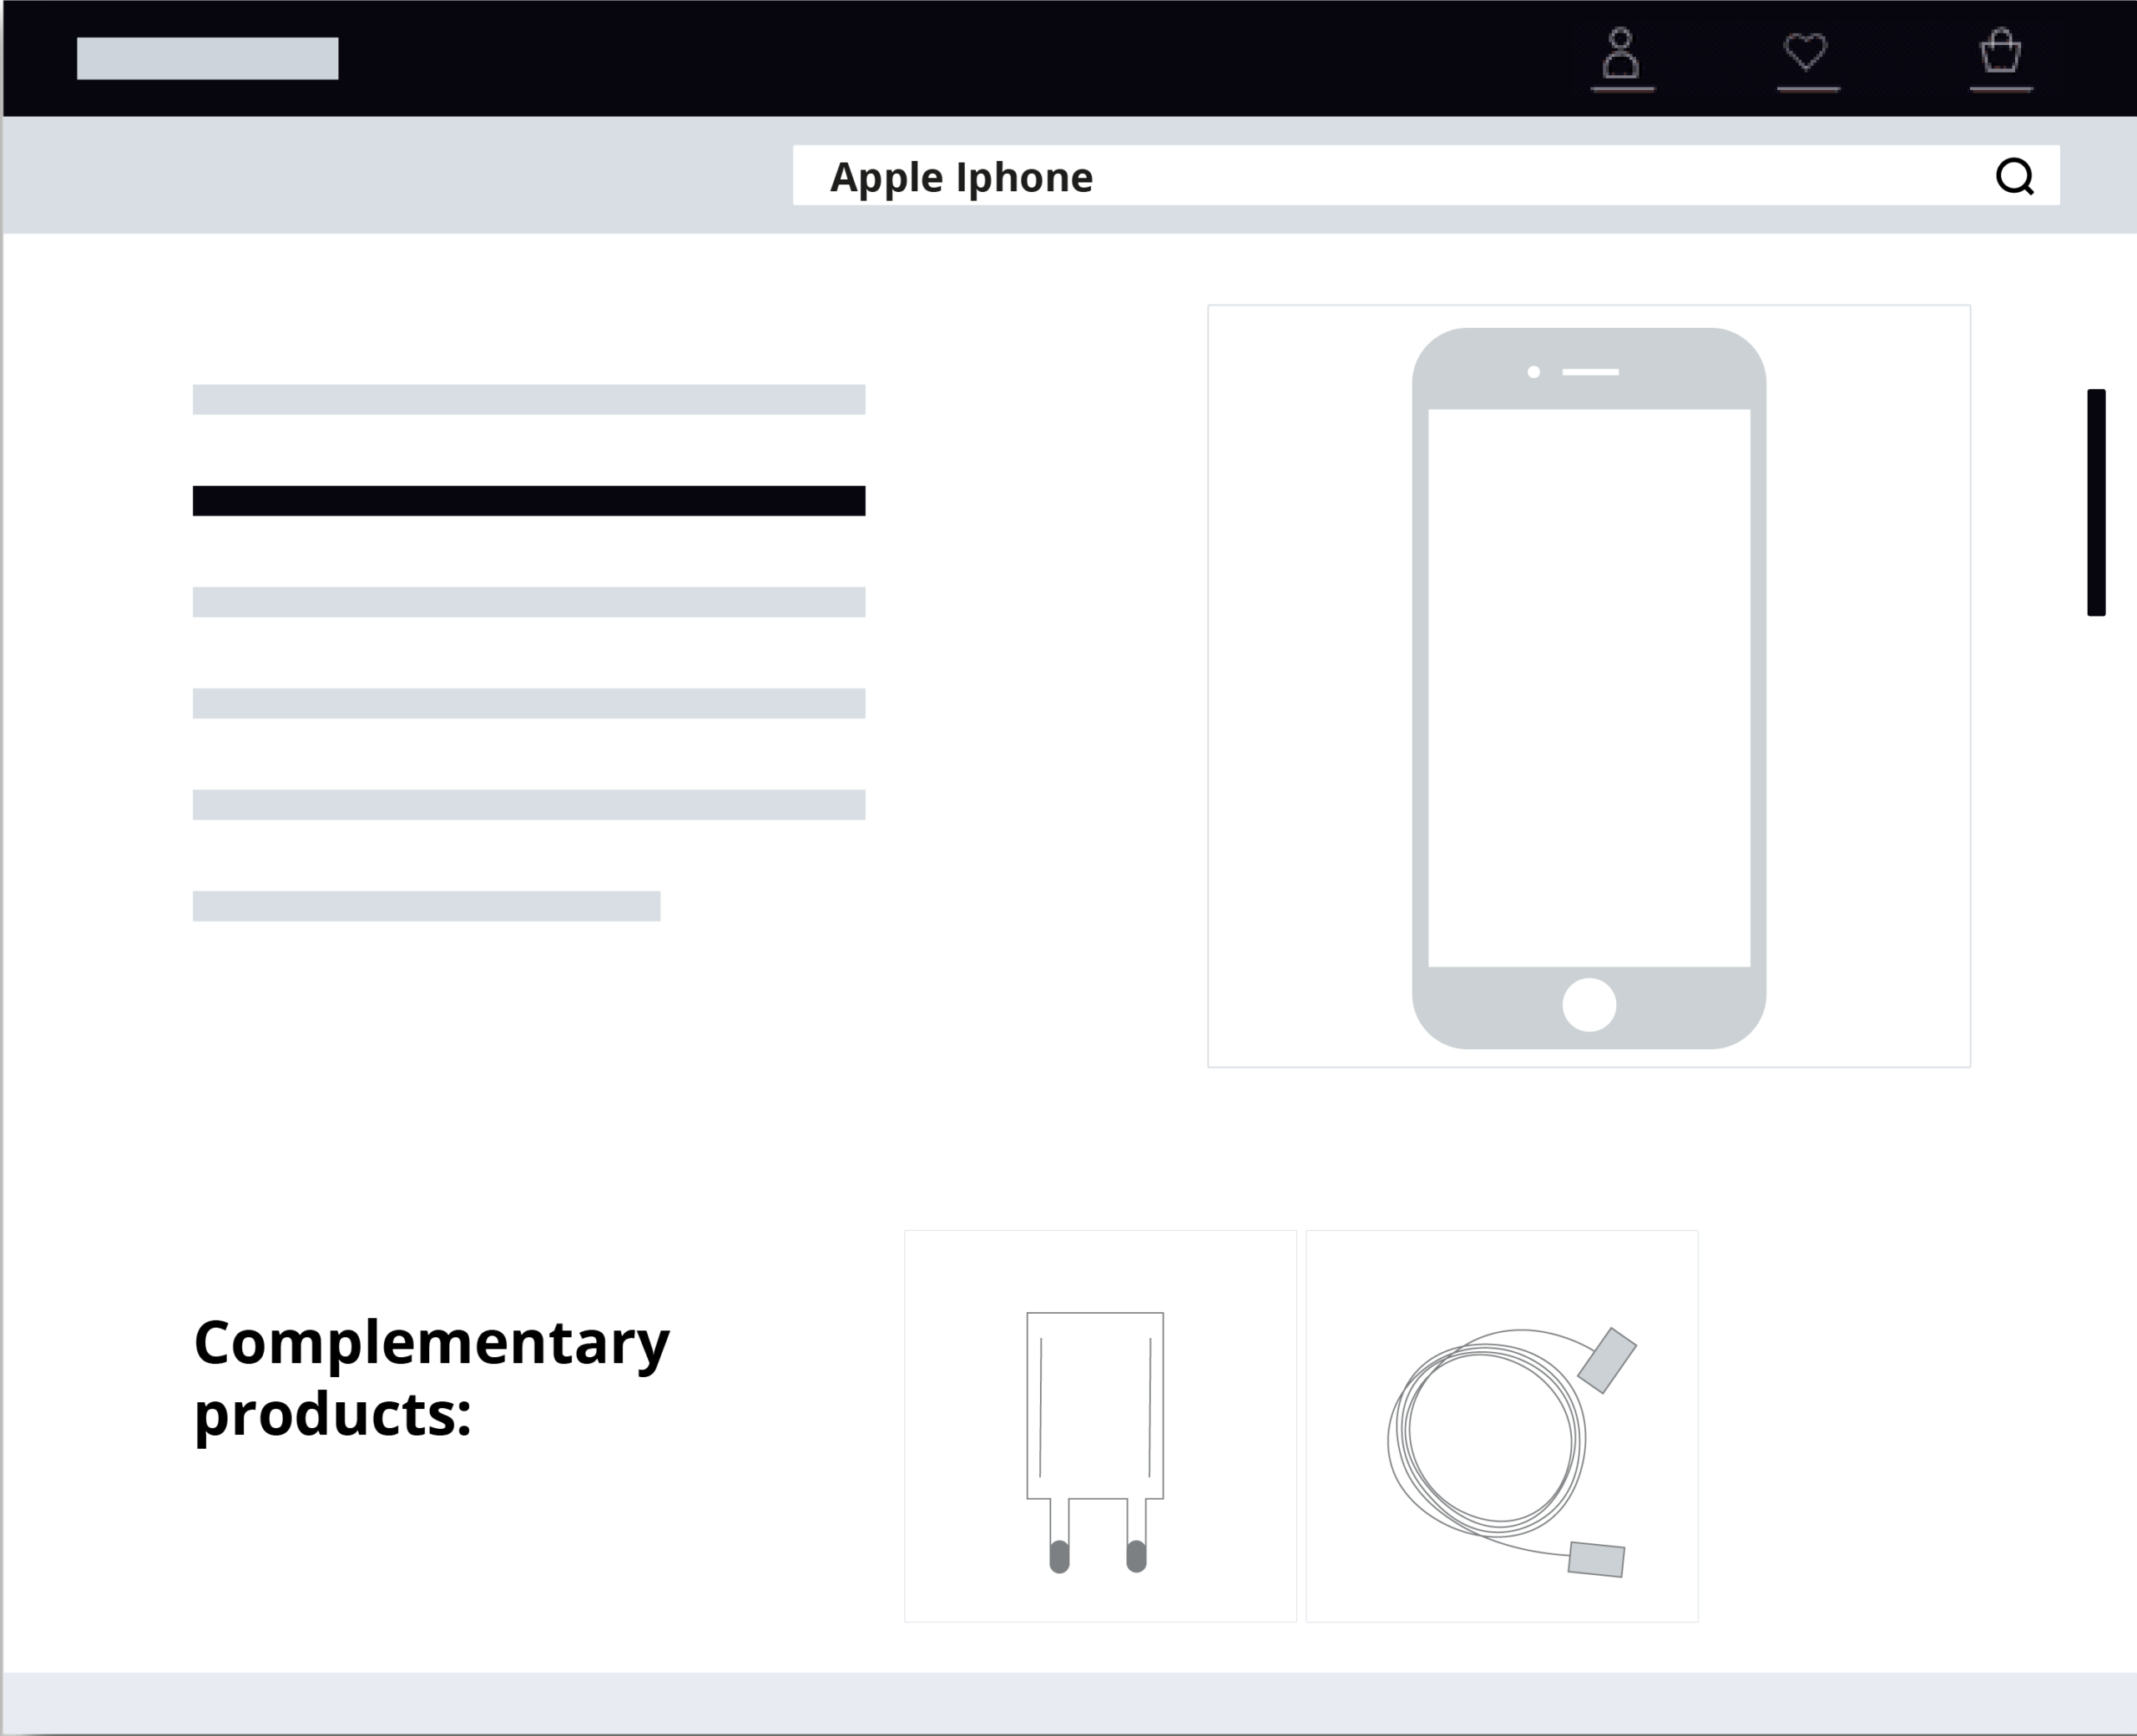Open the shopping basket icon
This screenshot has width=2137, height=1736.
2001,51
